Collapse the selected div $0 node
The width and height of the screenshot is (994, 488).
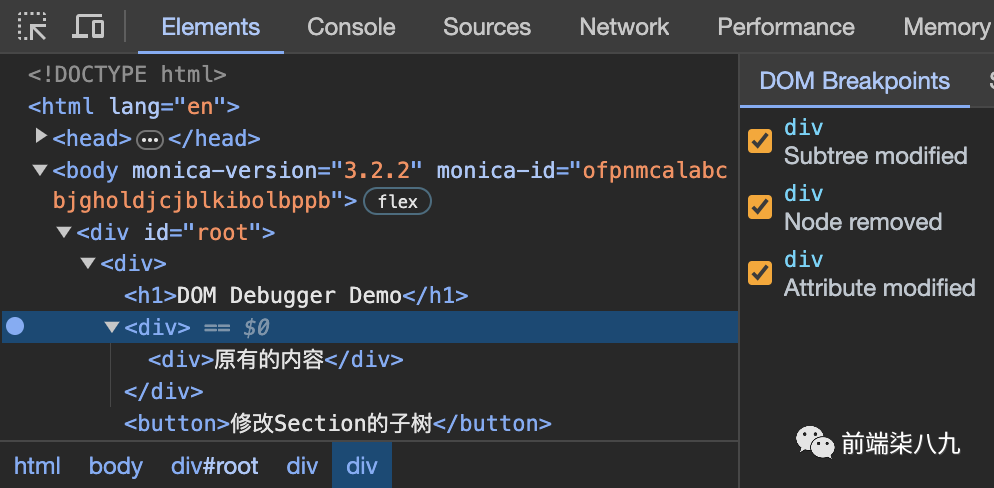[112, 327]
